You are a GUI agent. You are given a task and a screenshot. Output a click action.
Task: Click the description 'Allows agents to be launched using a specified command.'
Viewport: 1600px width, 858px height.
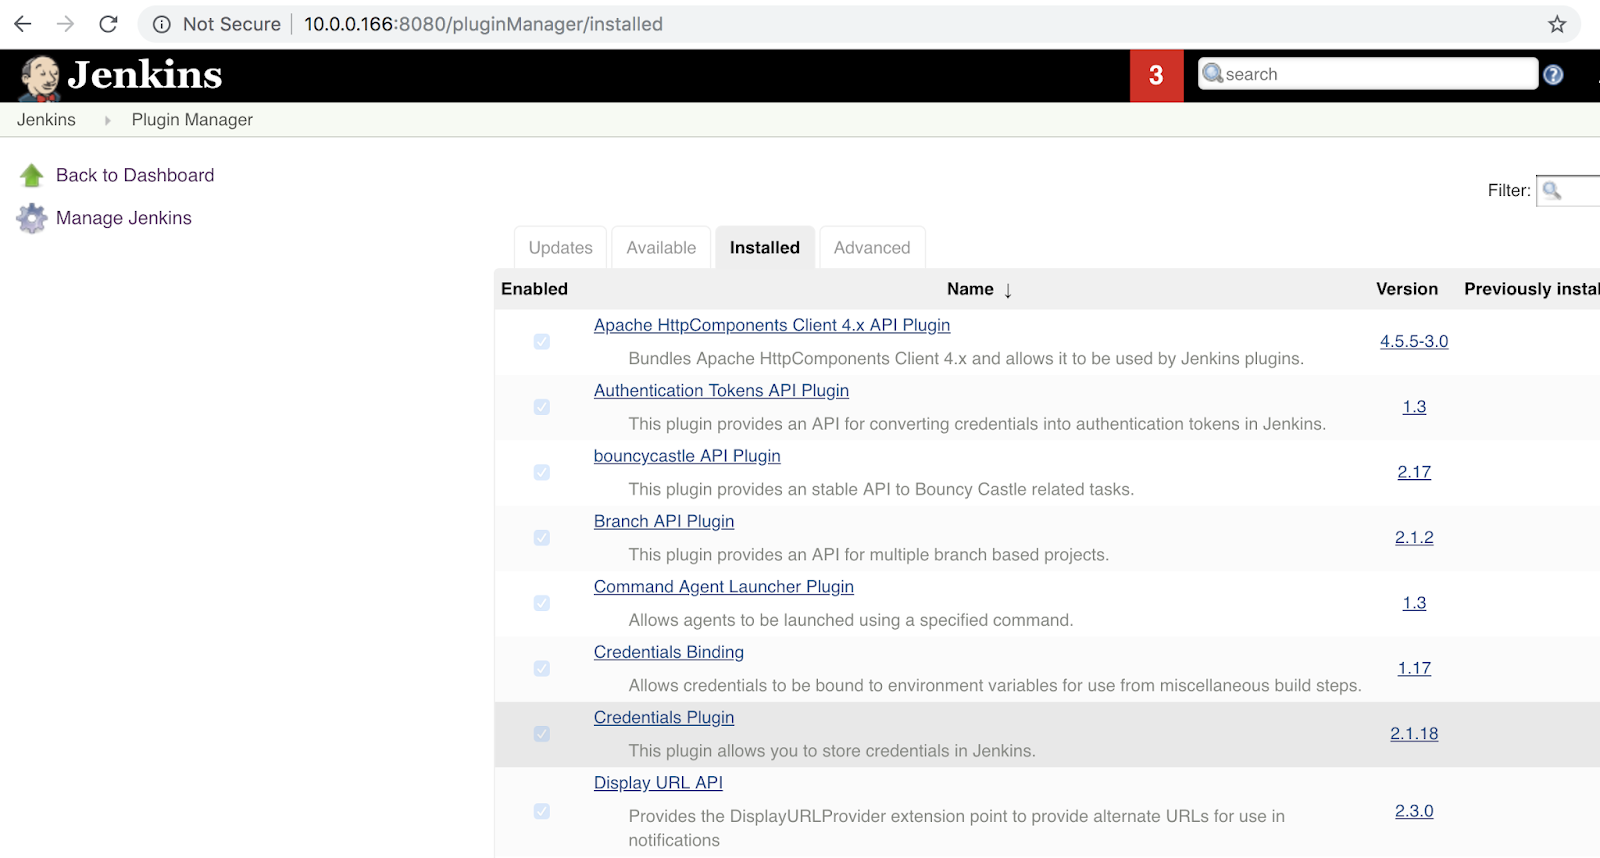tap(851, 620)
